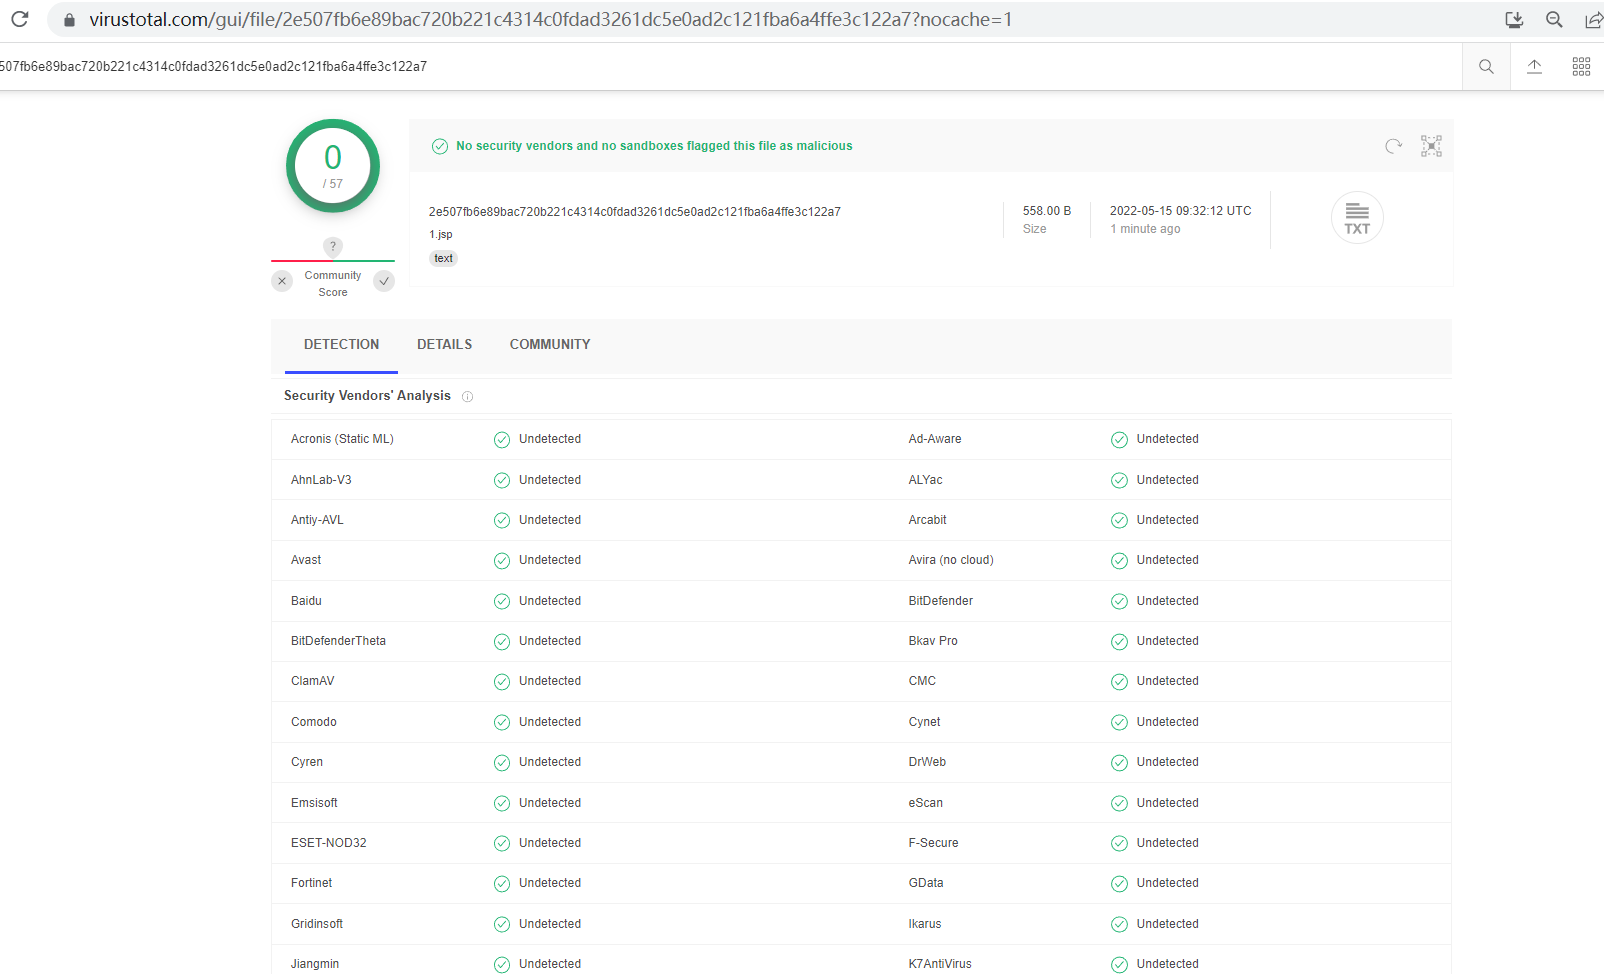Click 'No security vendors' banner message
Screen dimensions: 1604x974
654,146
